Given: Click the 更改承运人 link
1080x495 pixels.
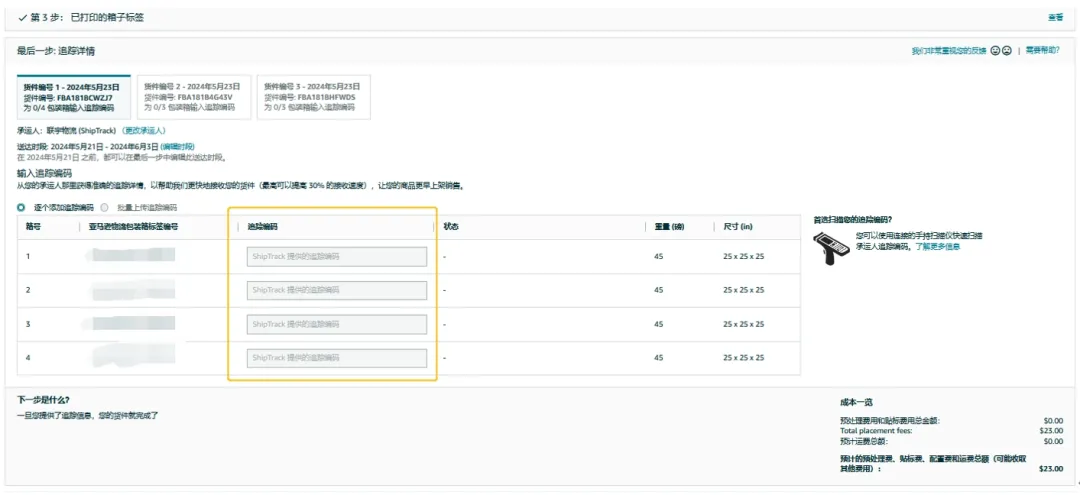Looking at the screenshot, I should (144, 131).
